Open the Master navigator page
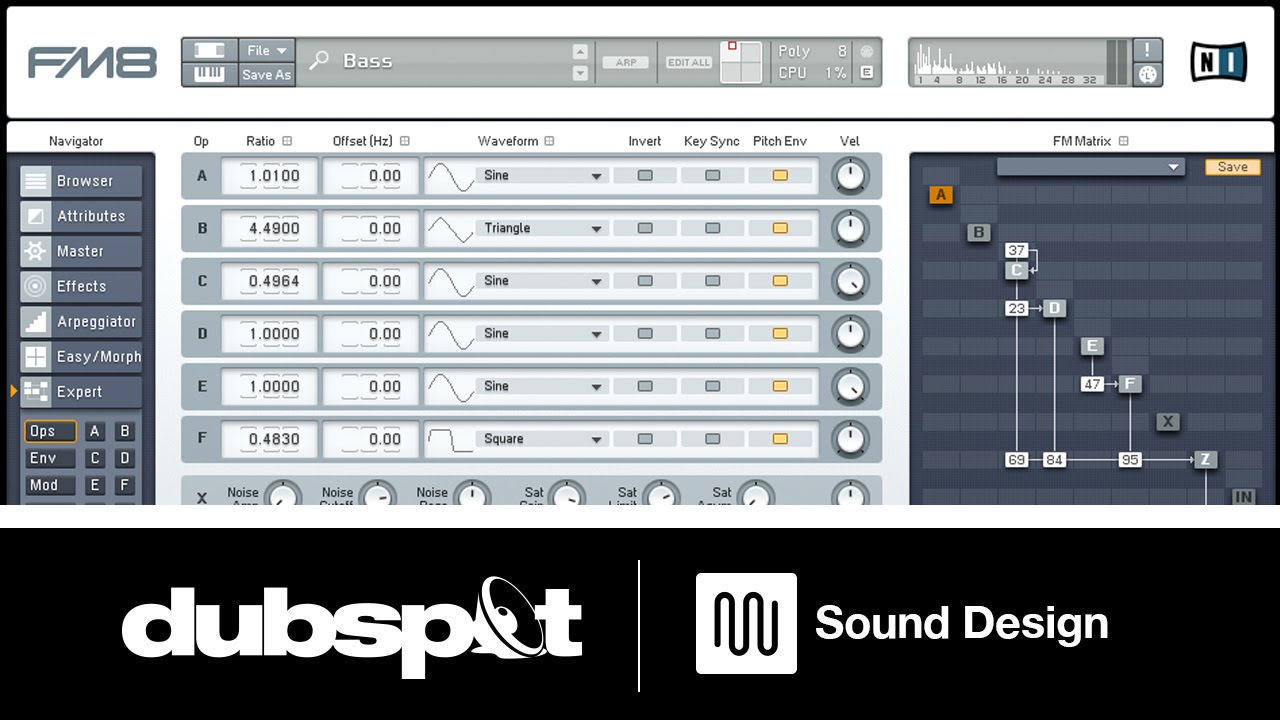The image size is (1280, 720). click(81, 251)
